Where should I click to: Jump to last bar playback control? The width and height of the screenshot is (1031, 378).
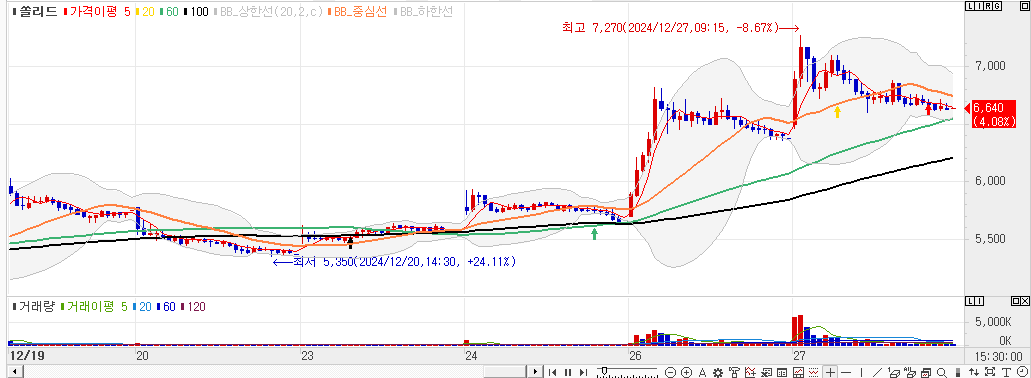tap(583, 372)
